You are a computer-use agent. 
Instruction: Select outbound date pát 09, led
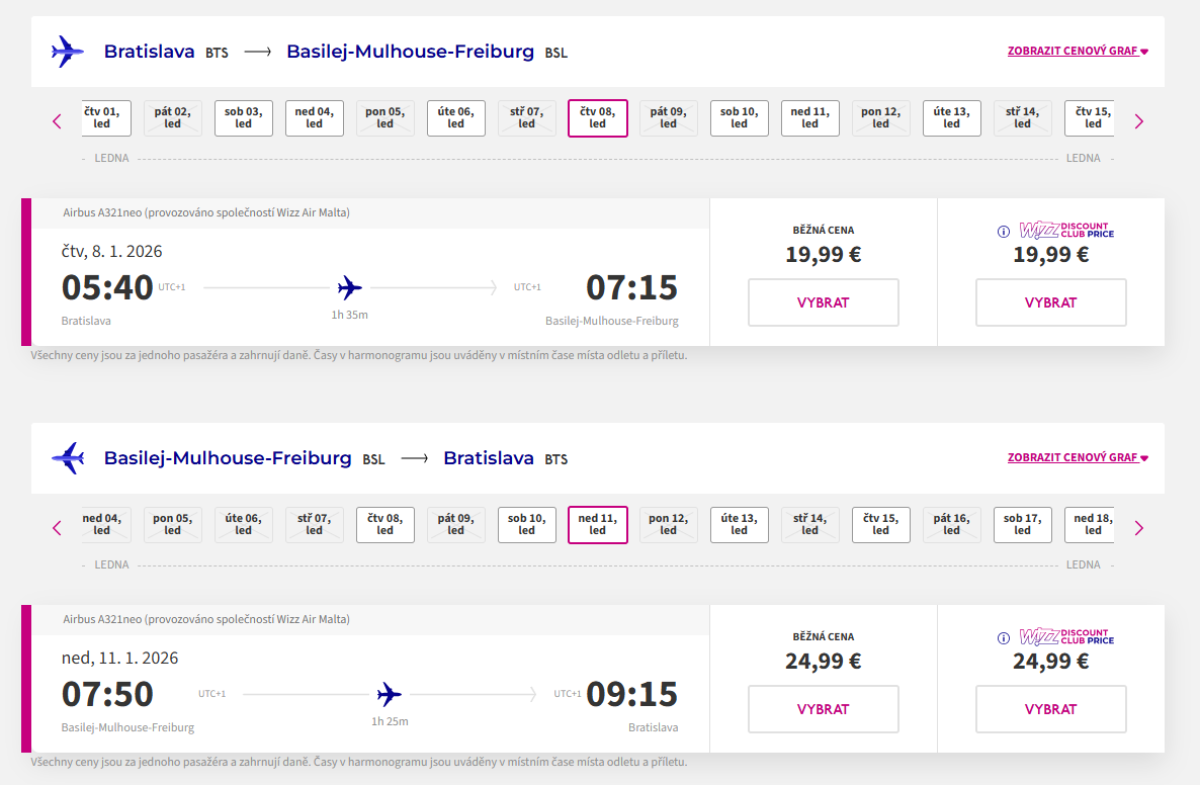[668, 118]
